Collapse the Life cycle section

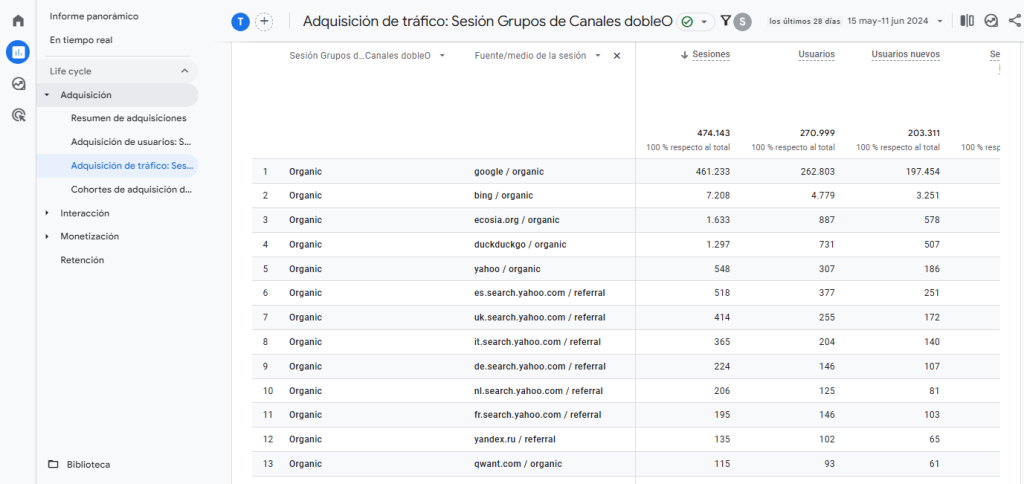[184, 71]
